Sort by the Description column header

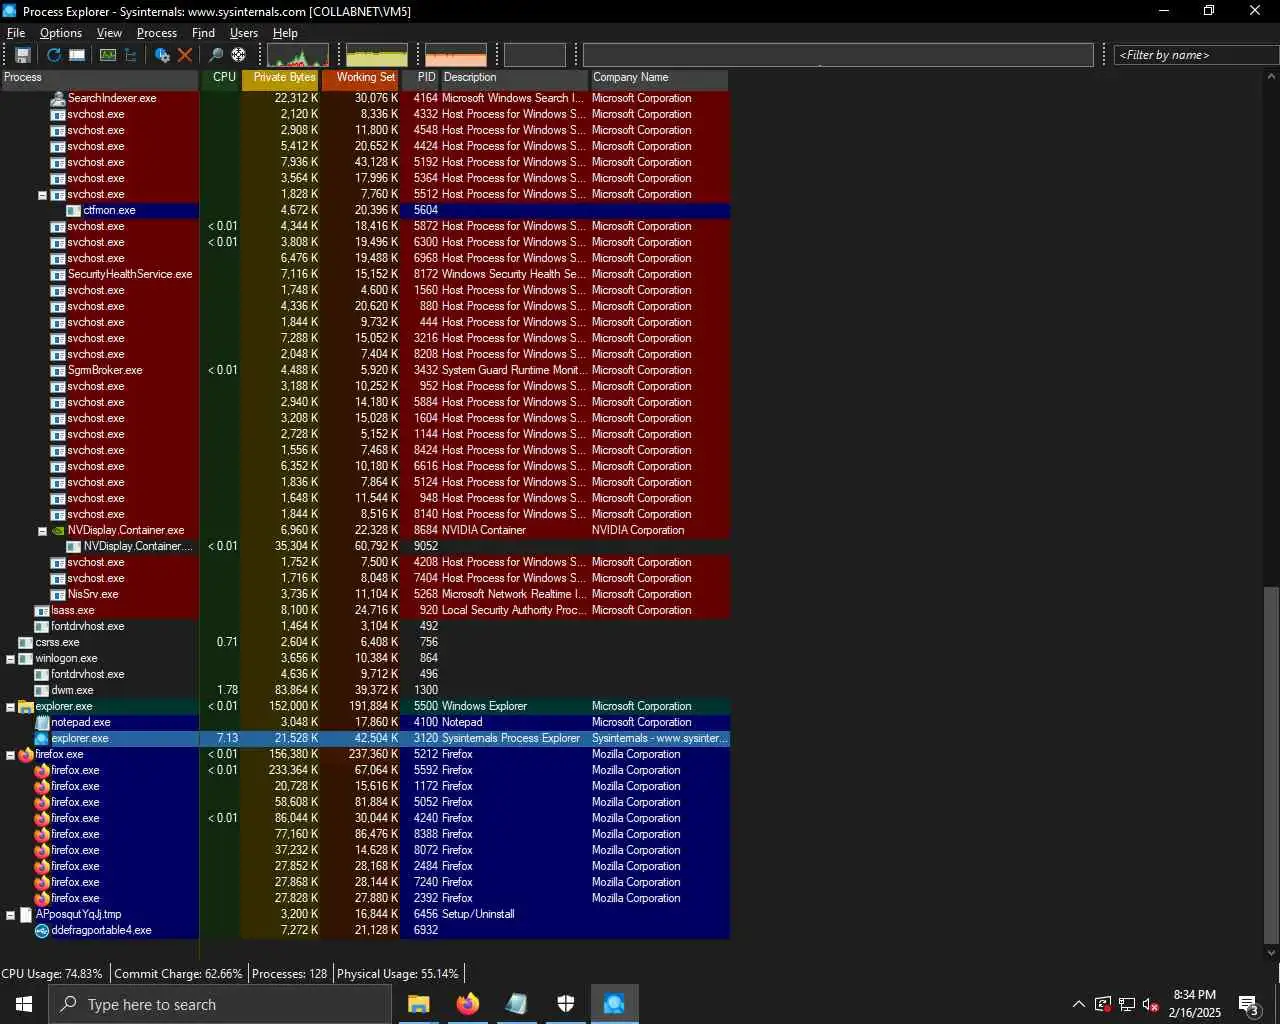coord(515,78)
